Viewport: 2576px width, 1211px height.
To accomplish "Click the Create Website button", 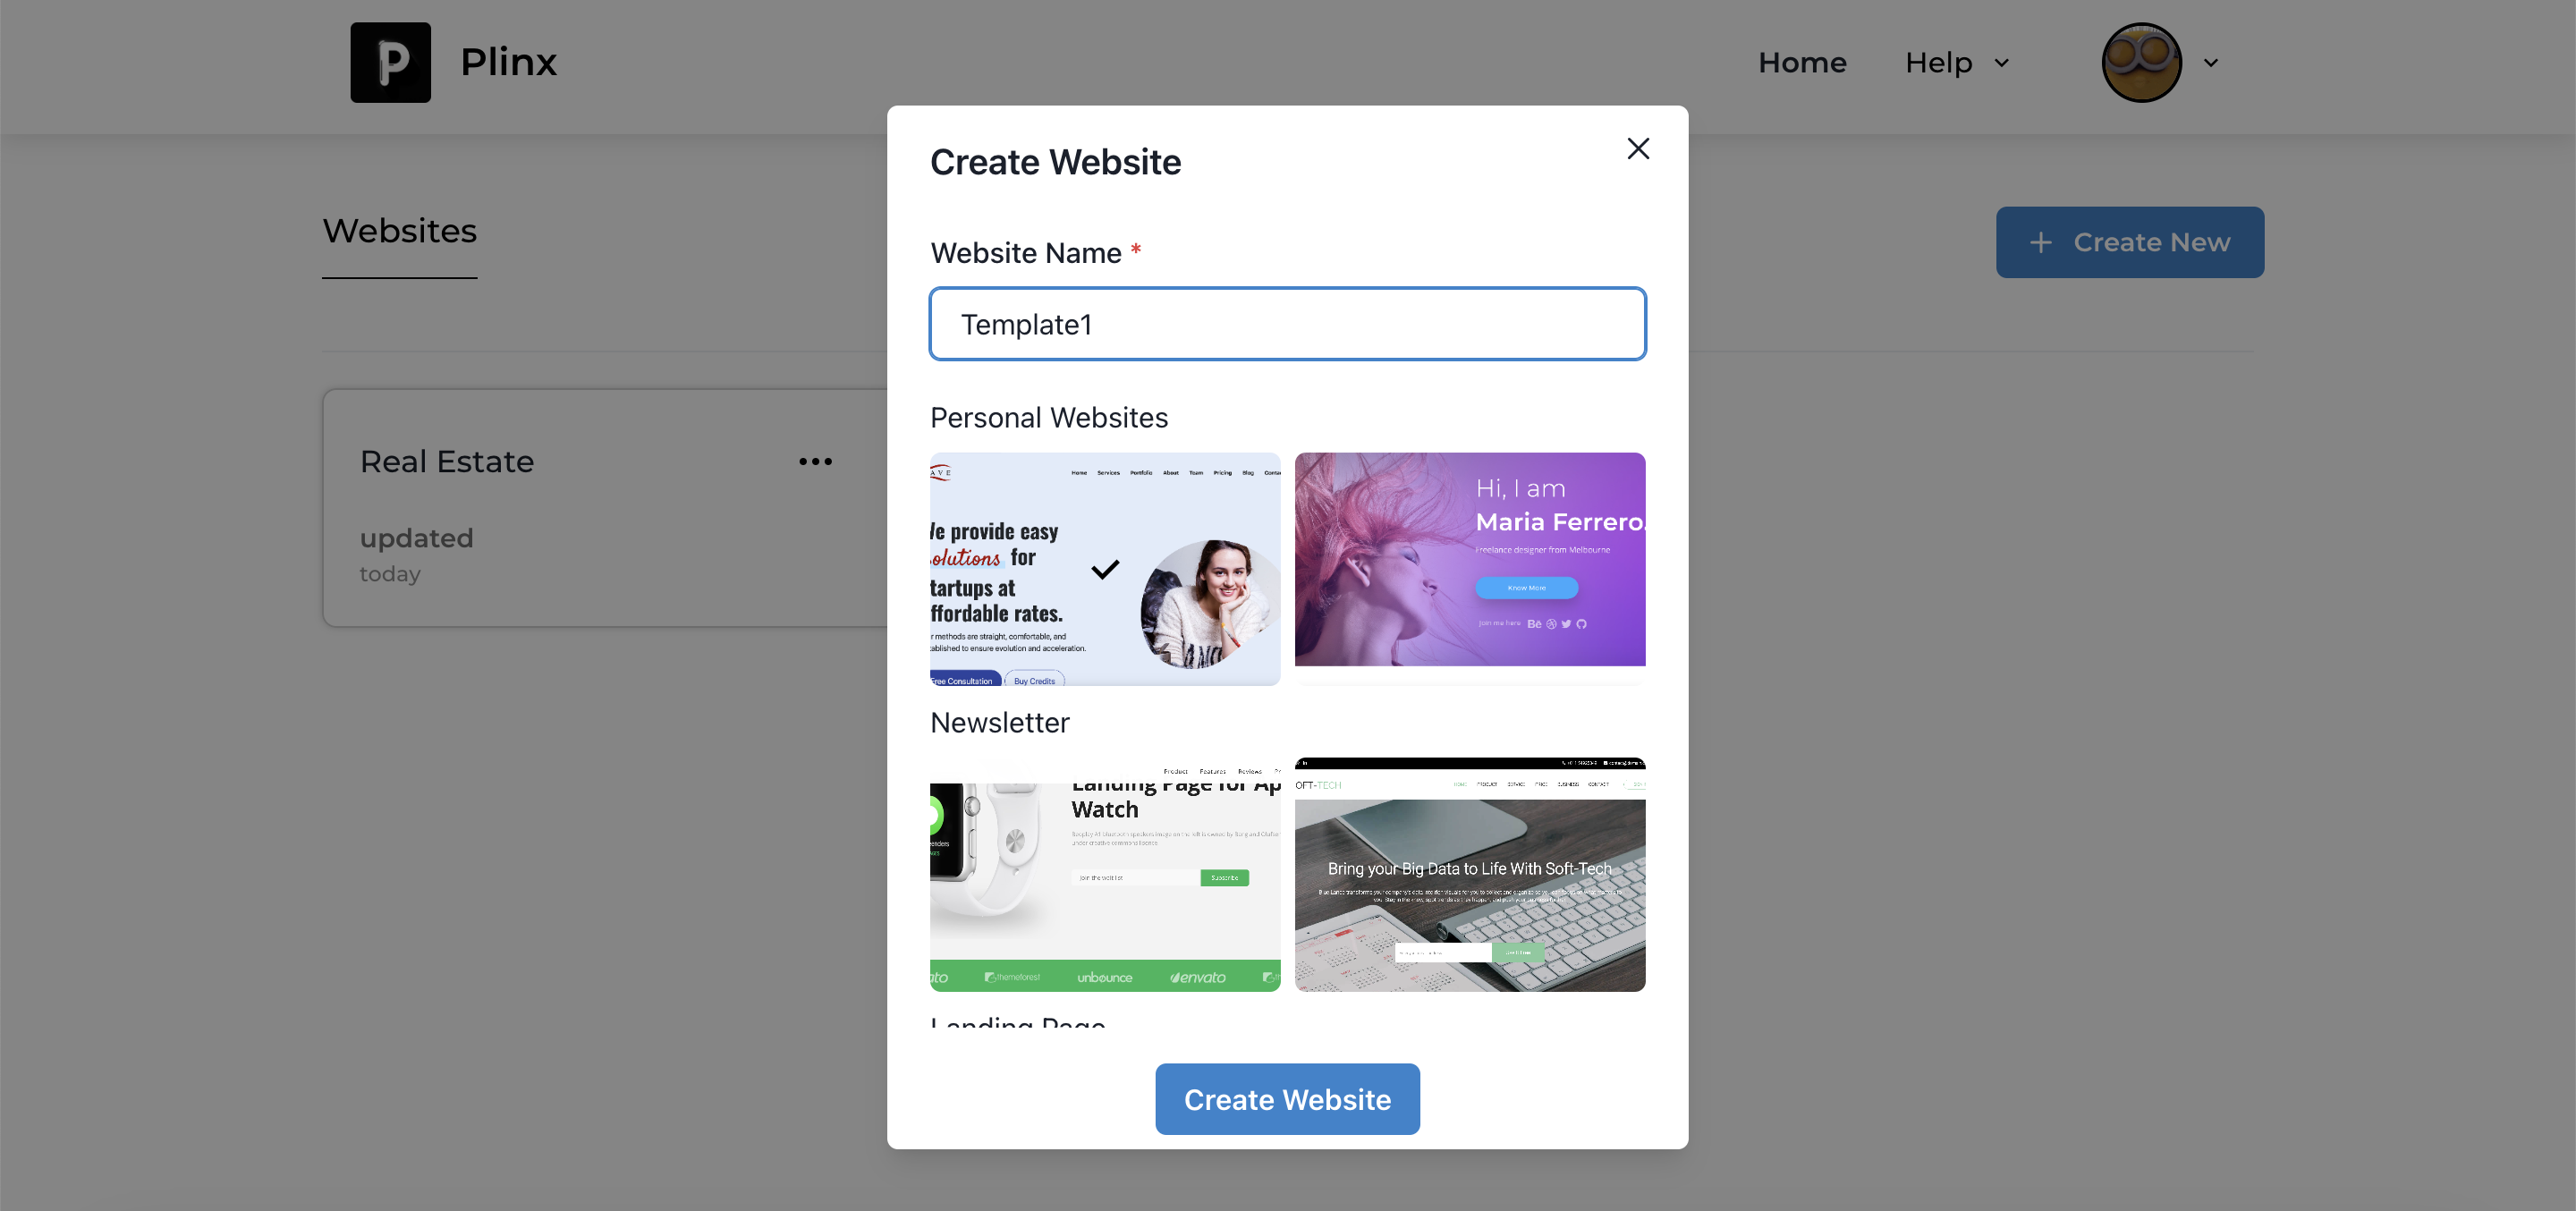I will [1287, 1099].
